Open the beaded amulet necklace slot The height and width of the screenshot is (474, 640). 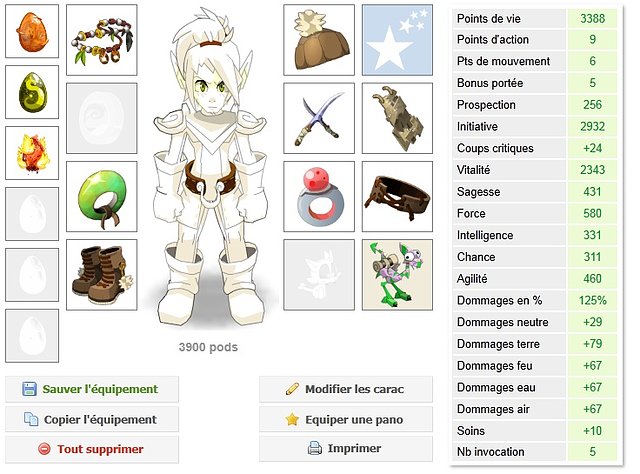[x=102, y=40]
